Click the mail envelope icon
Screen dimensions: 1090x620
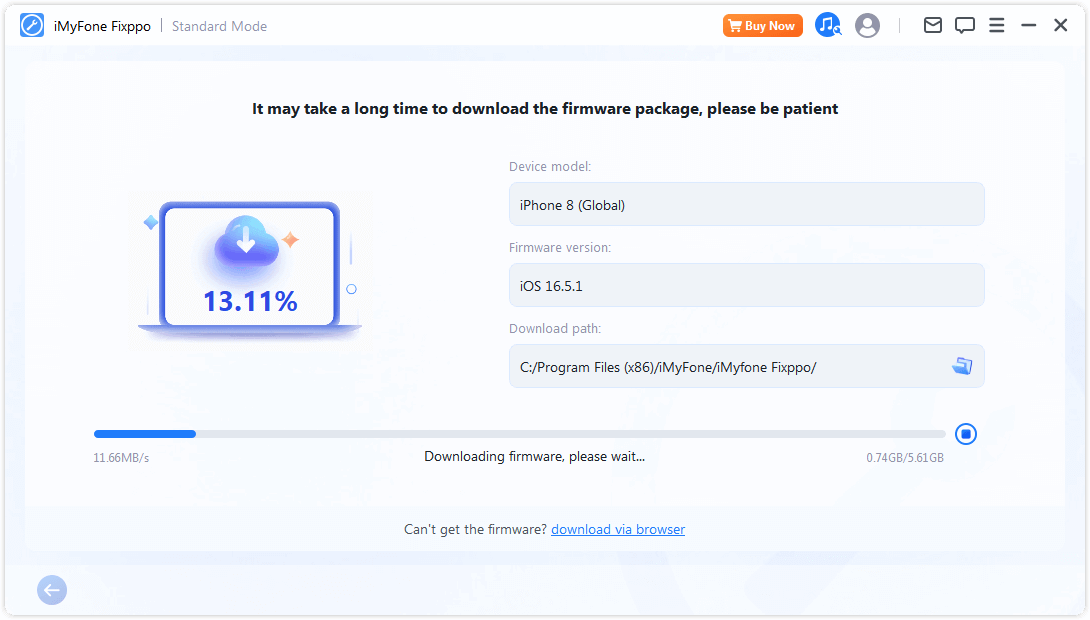(x=932, y=26)
